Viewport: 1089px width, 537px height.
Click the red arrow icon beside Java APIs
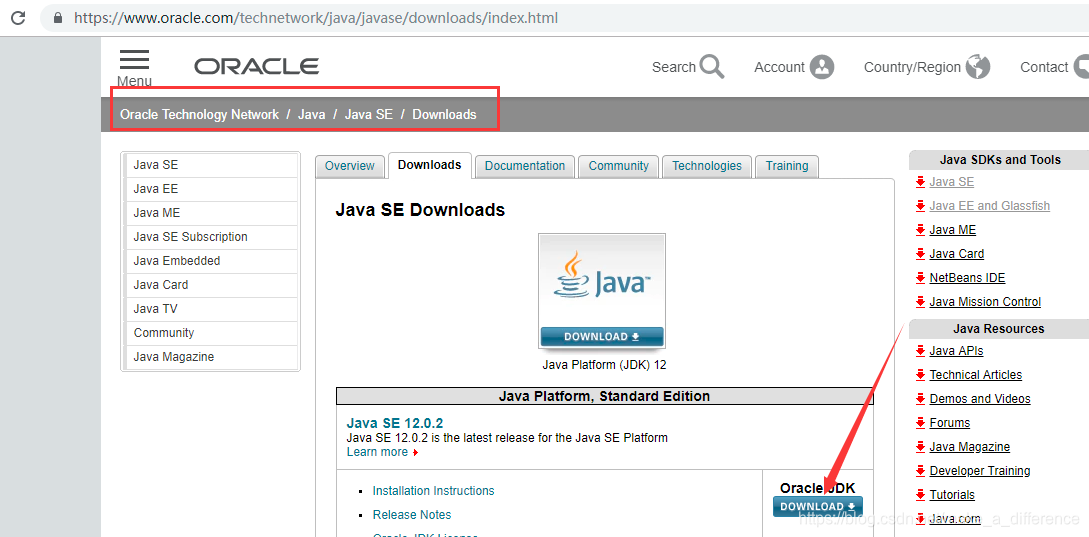[x=920, y=351]
